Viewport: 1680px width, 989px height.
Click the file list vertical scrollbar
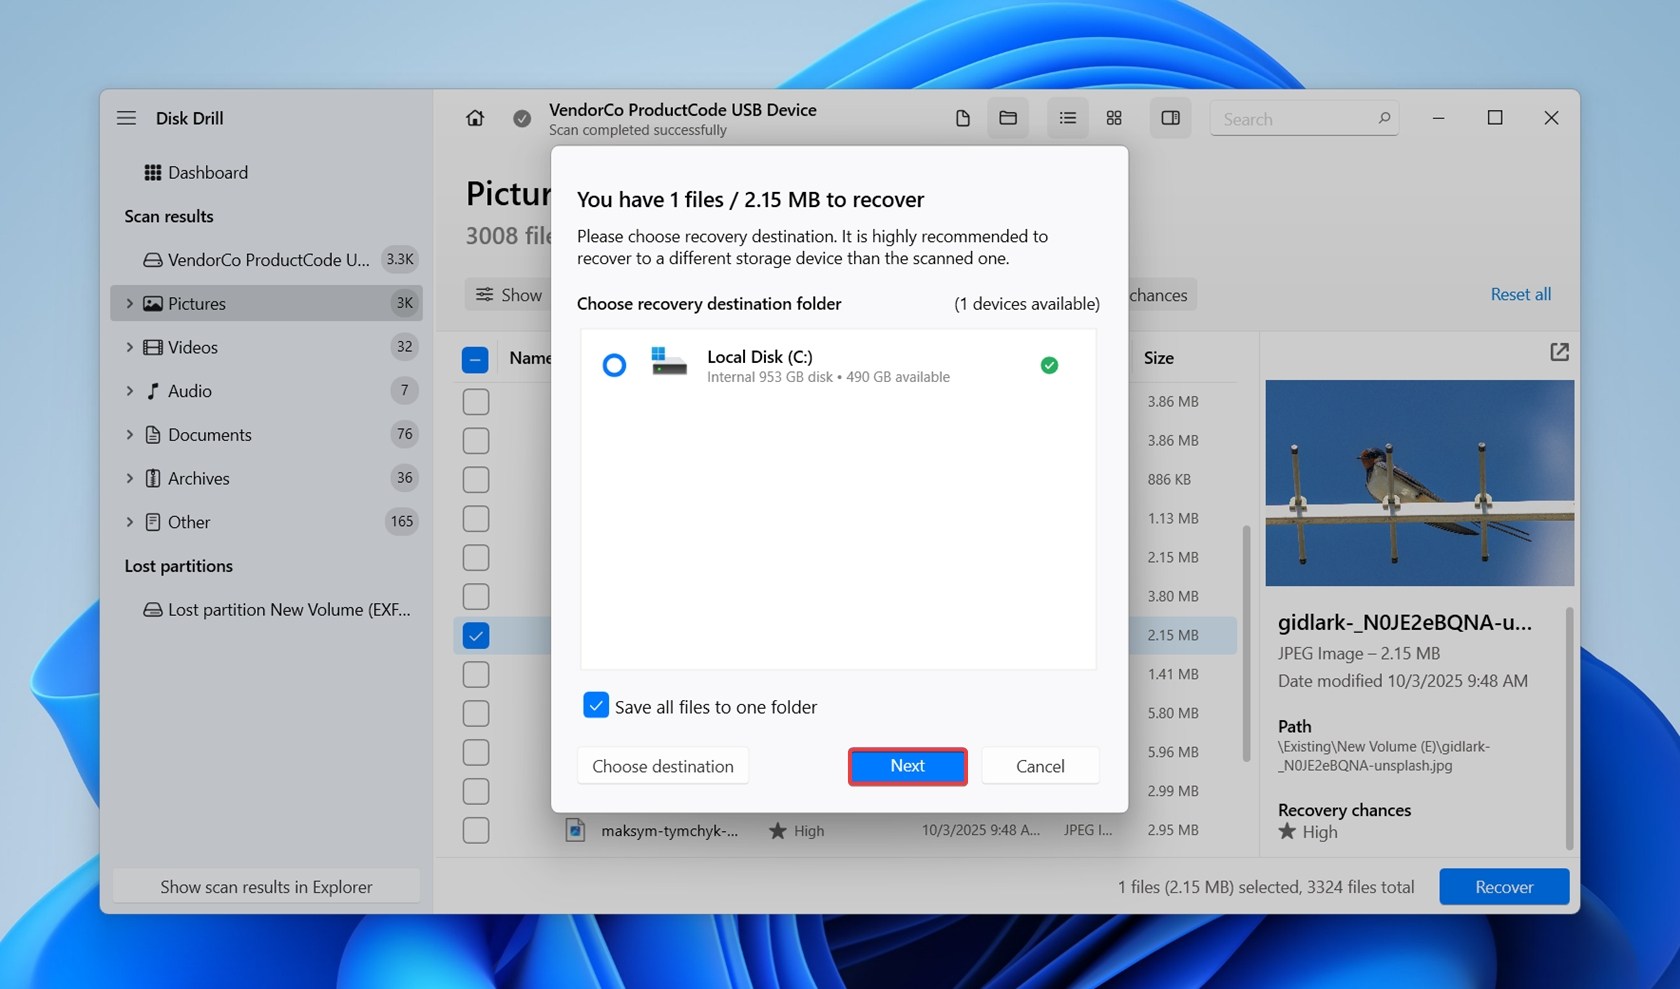point(1246,640)
